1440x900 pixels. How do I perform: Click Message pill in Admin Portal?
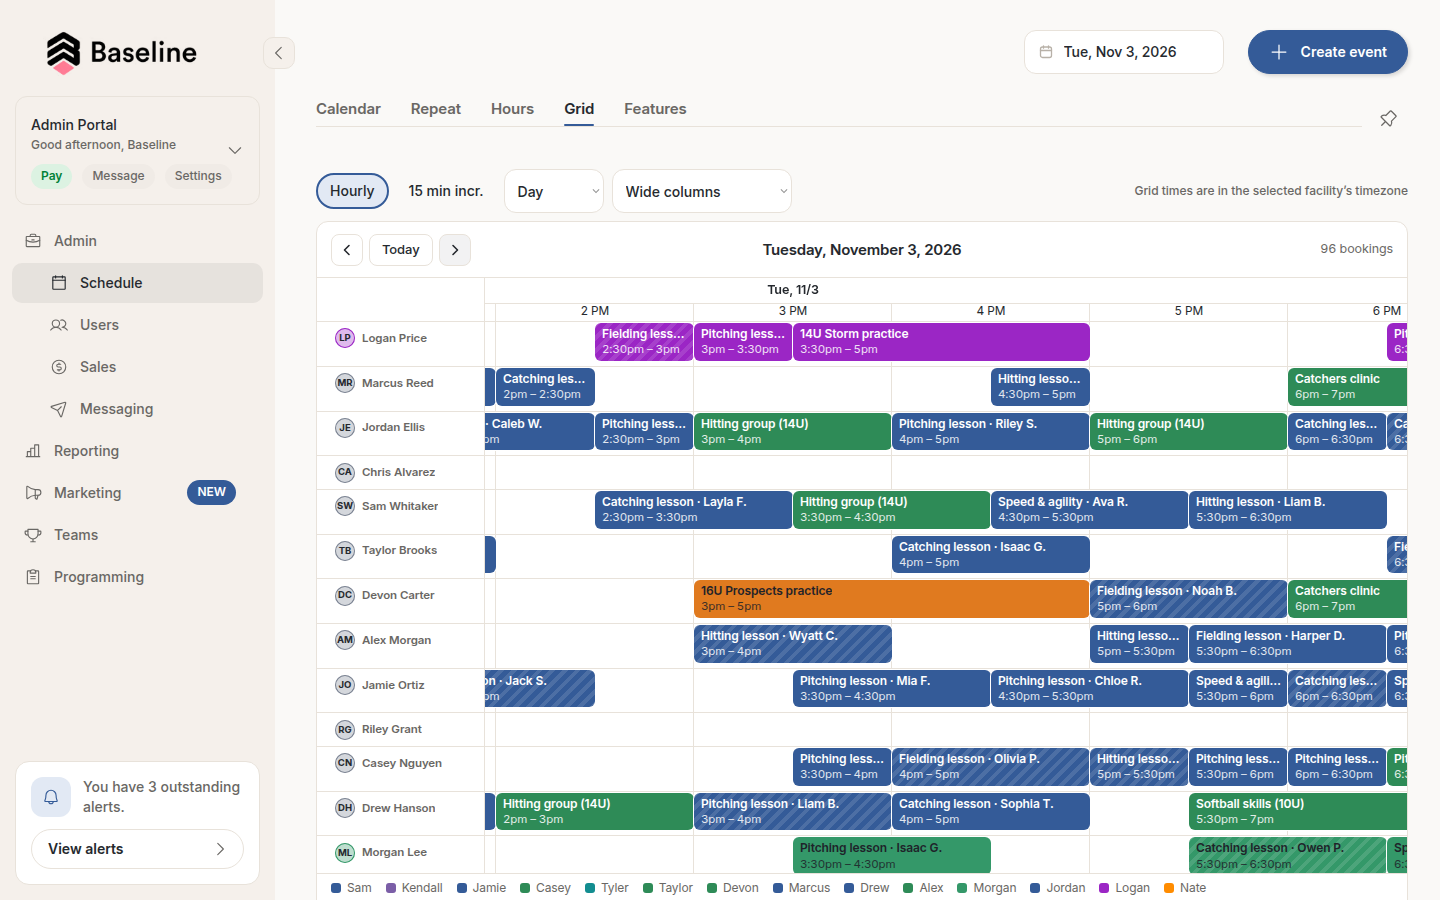[118, 176]
